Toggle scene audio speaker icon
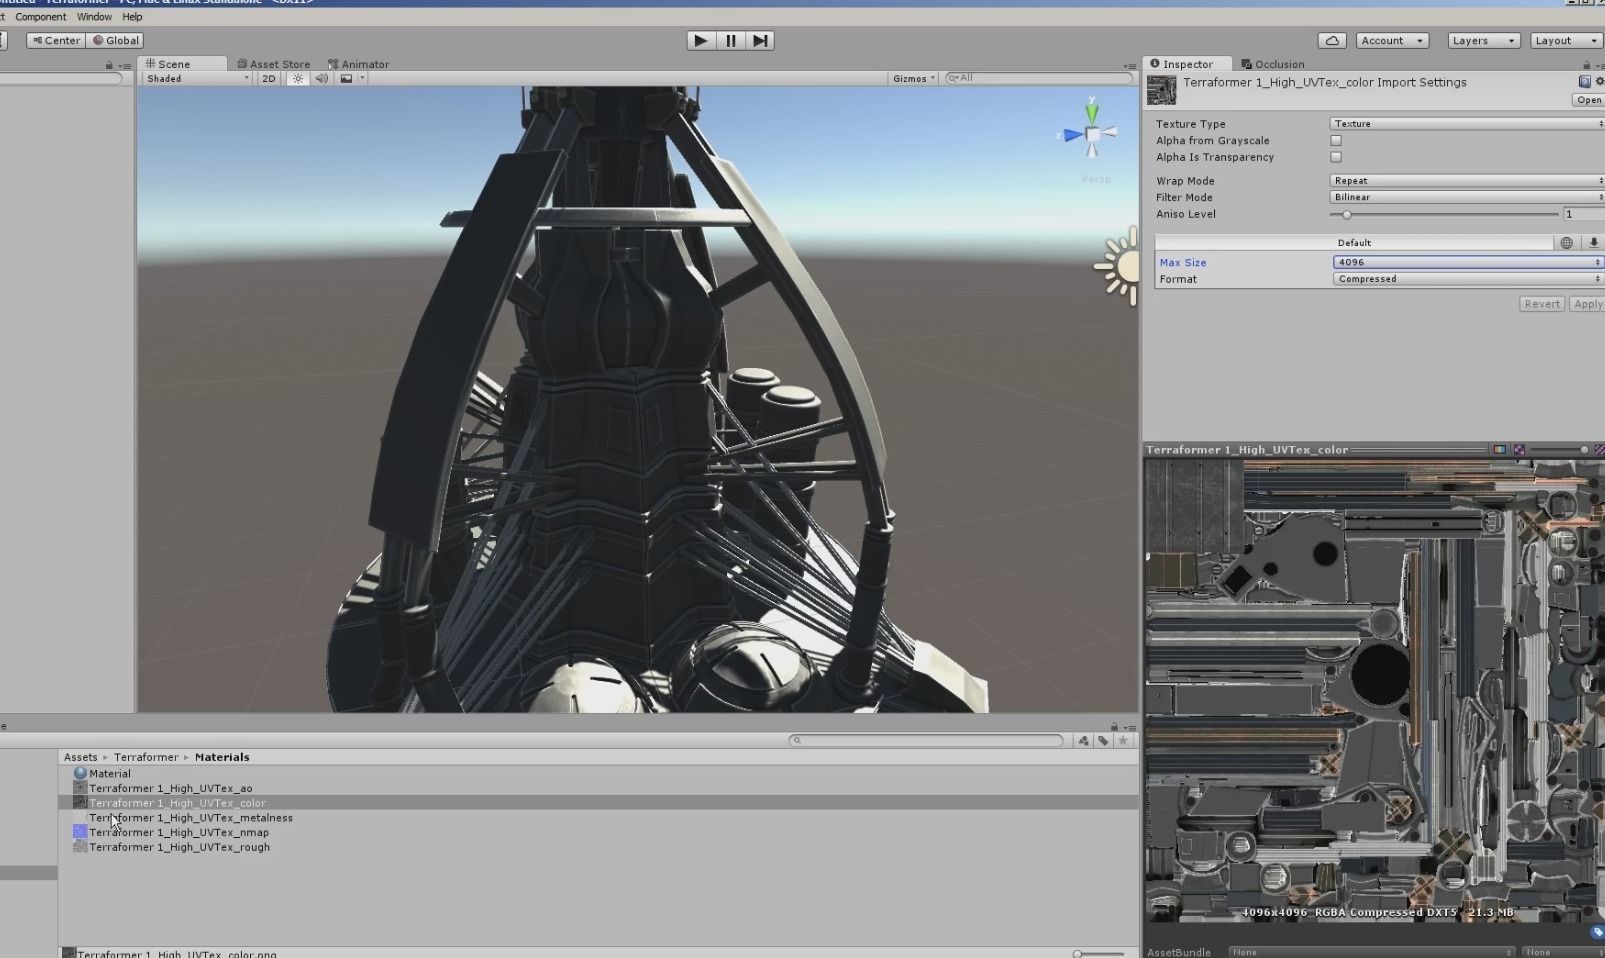 click(322, 79)
